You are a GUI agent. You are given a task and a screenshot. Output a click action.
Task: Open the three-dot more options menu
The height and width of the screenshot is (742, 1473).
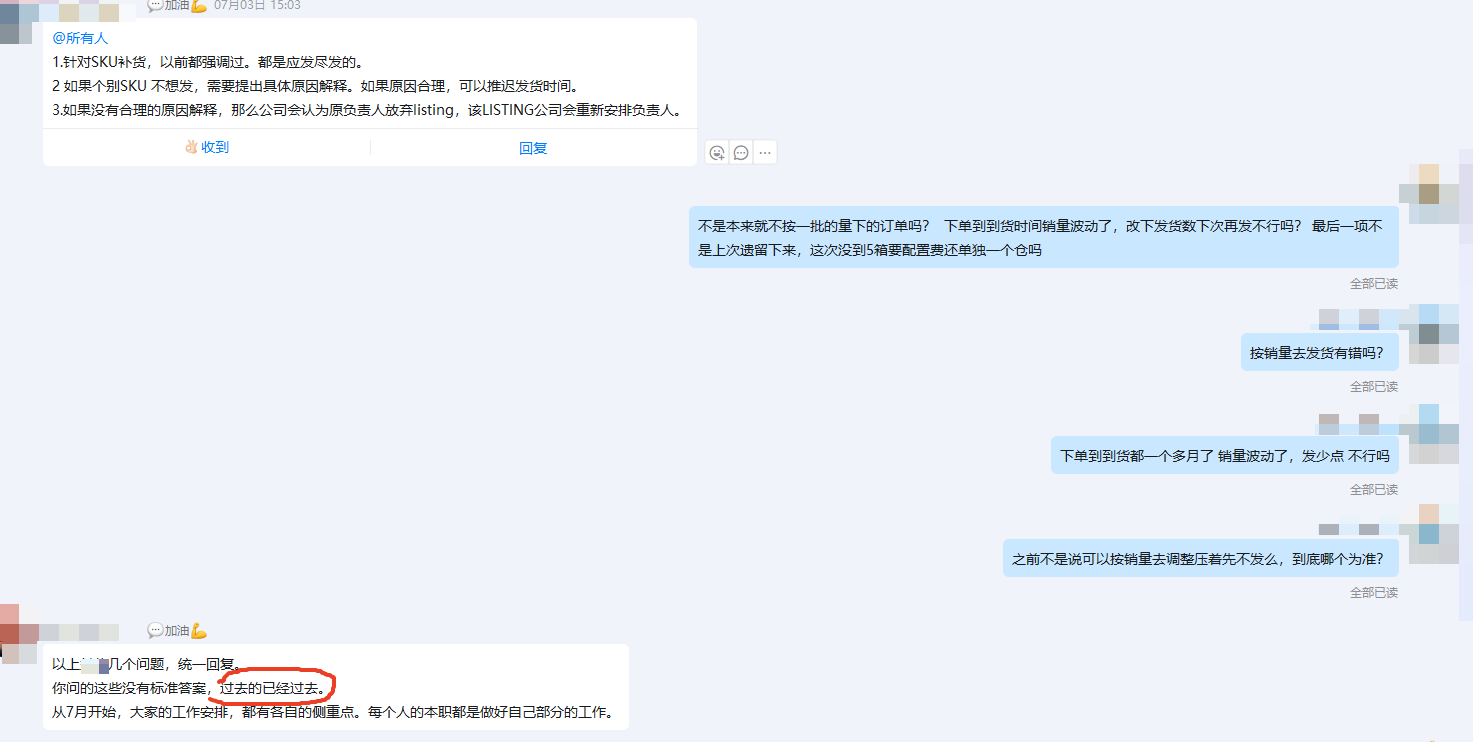pos(765,153)
